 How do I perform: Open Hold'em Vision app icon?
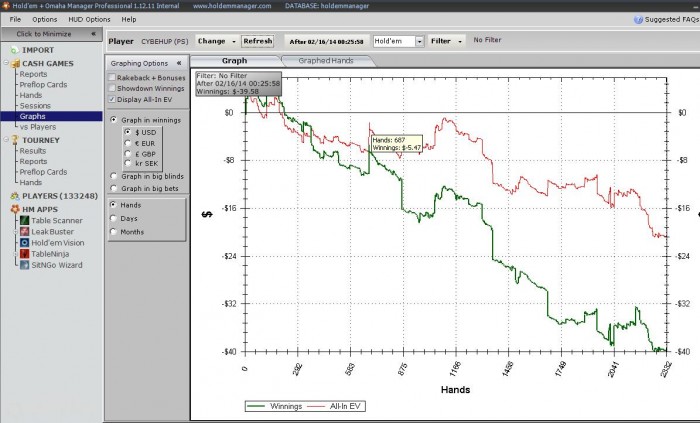pos(25,243)
